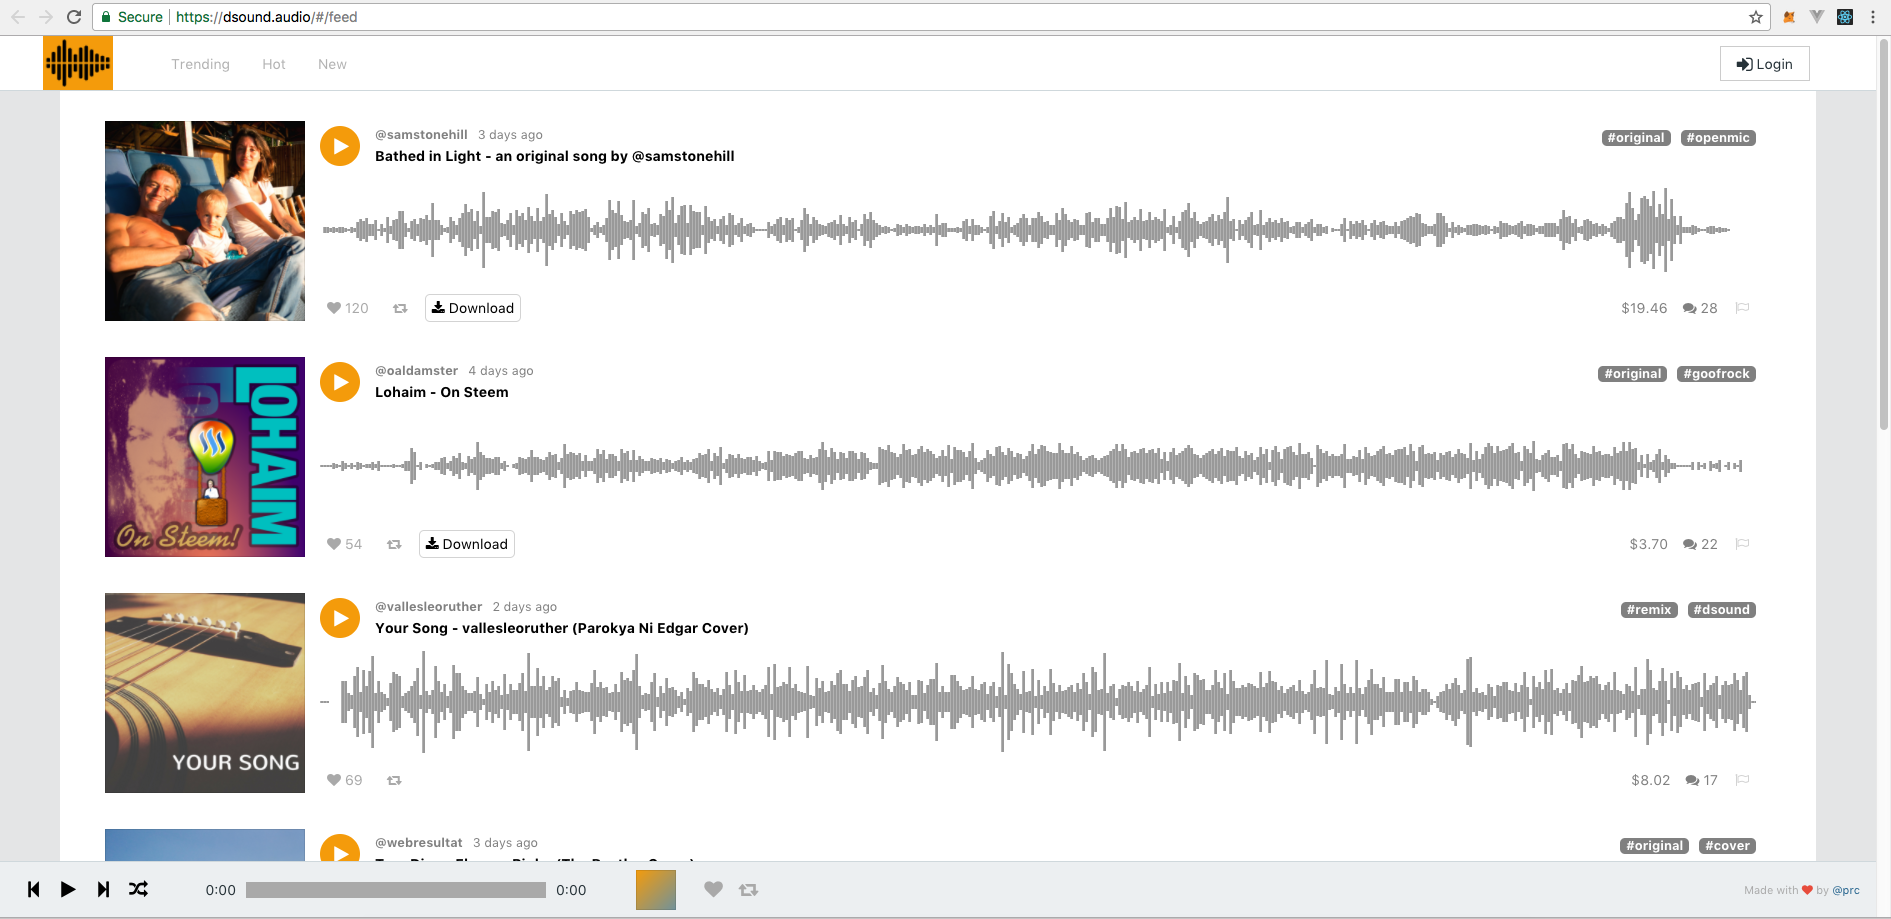The height and width of the screenshot is (919, 1891).
Task: Open Your Song guitar cover art
Action: tap(205, 693)
